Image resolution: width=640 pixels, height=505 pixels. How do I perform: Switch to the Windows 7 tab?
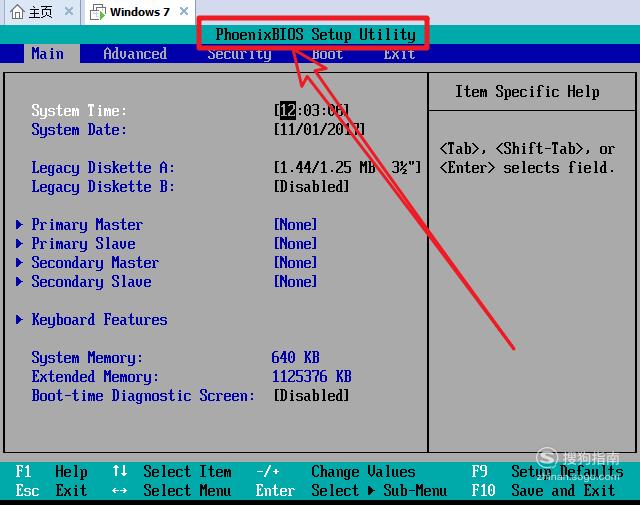click(140, 12)
